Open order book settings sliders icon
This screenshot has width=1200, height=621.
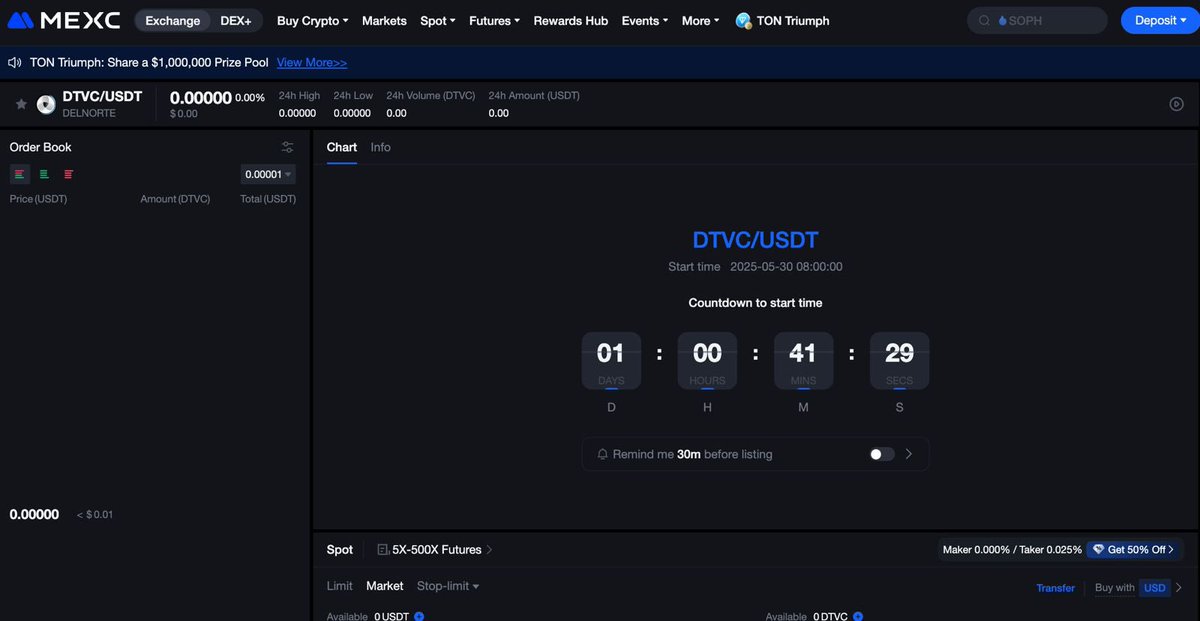[x=288, y=147]
